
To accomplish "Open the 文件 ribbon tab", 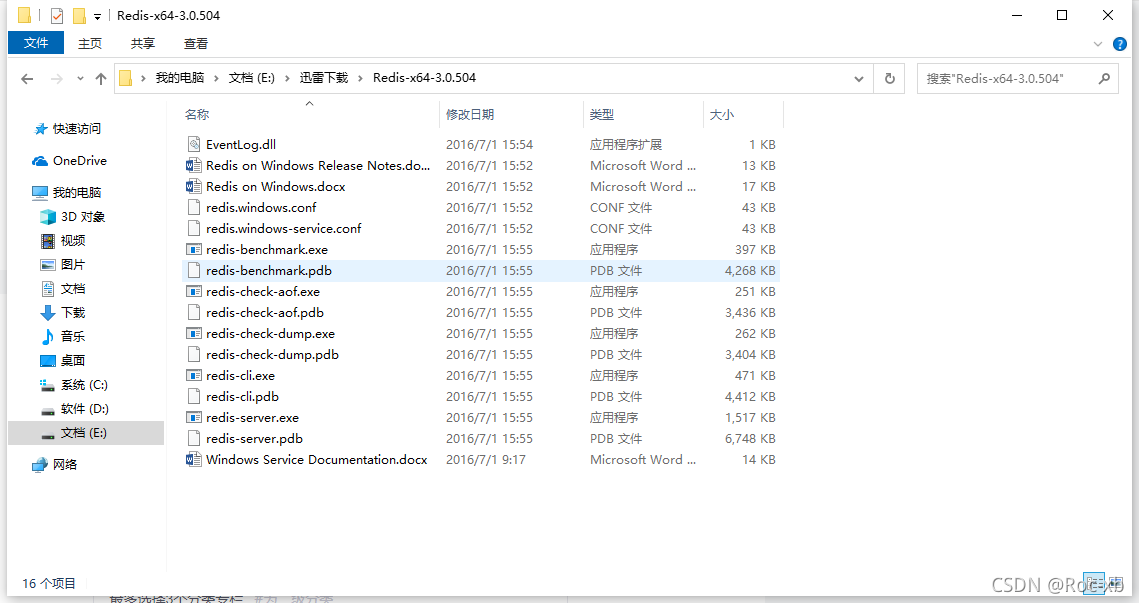I will tap(36, 43).
